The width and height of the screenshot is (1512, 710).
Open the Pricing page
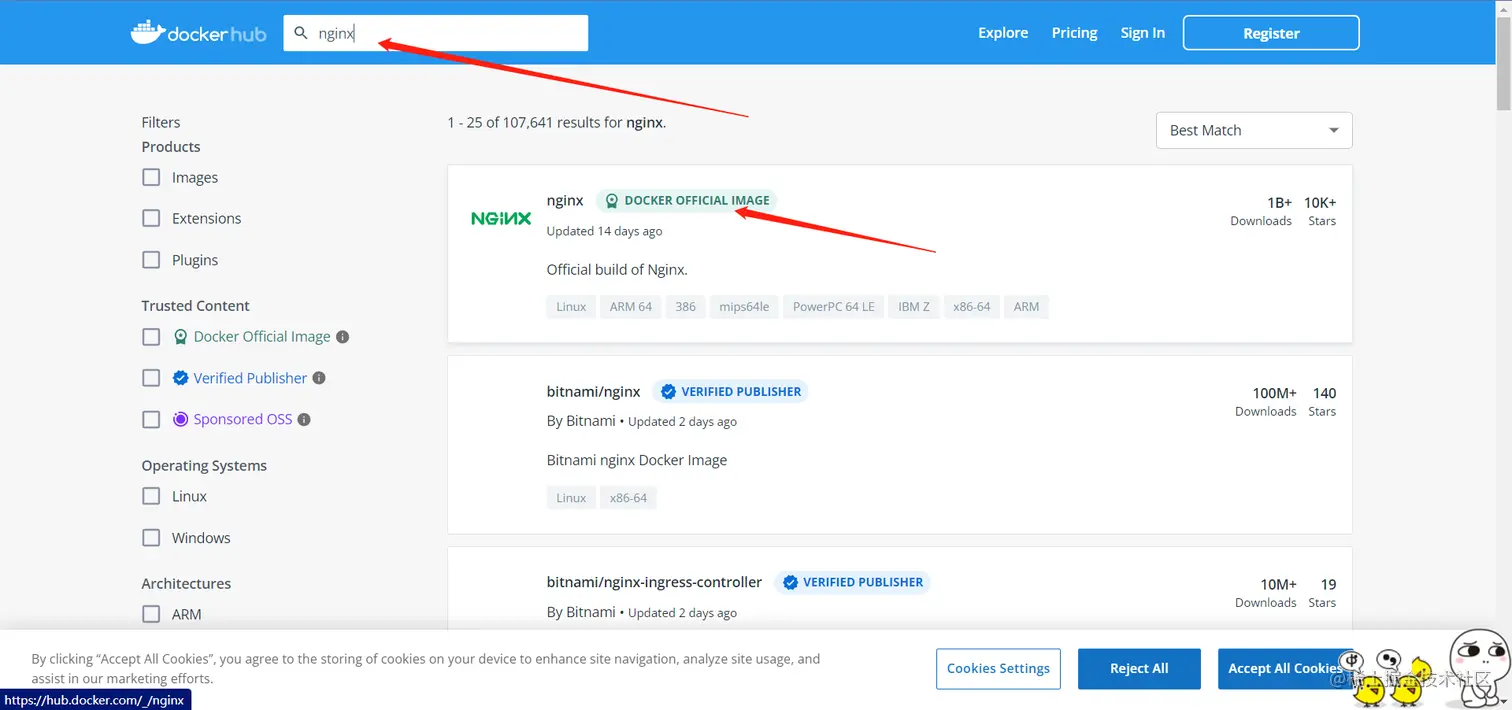point(1075,33)
